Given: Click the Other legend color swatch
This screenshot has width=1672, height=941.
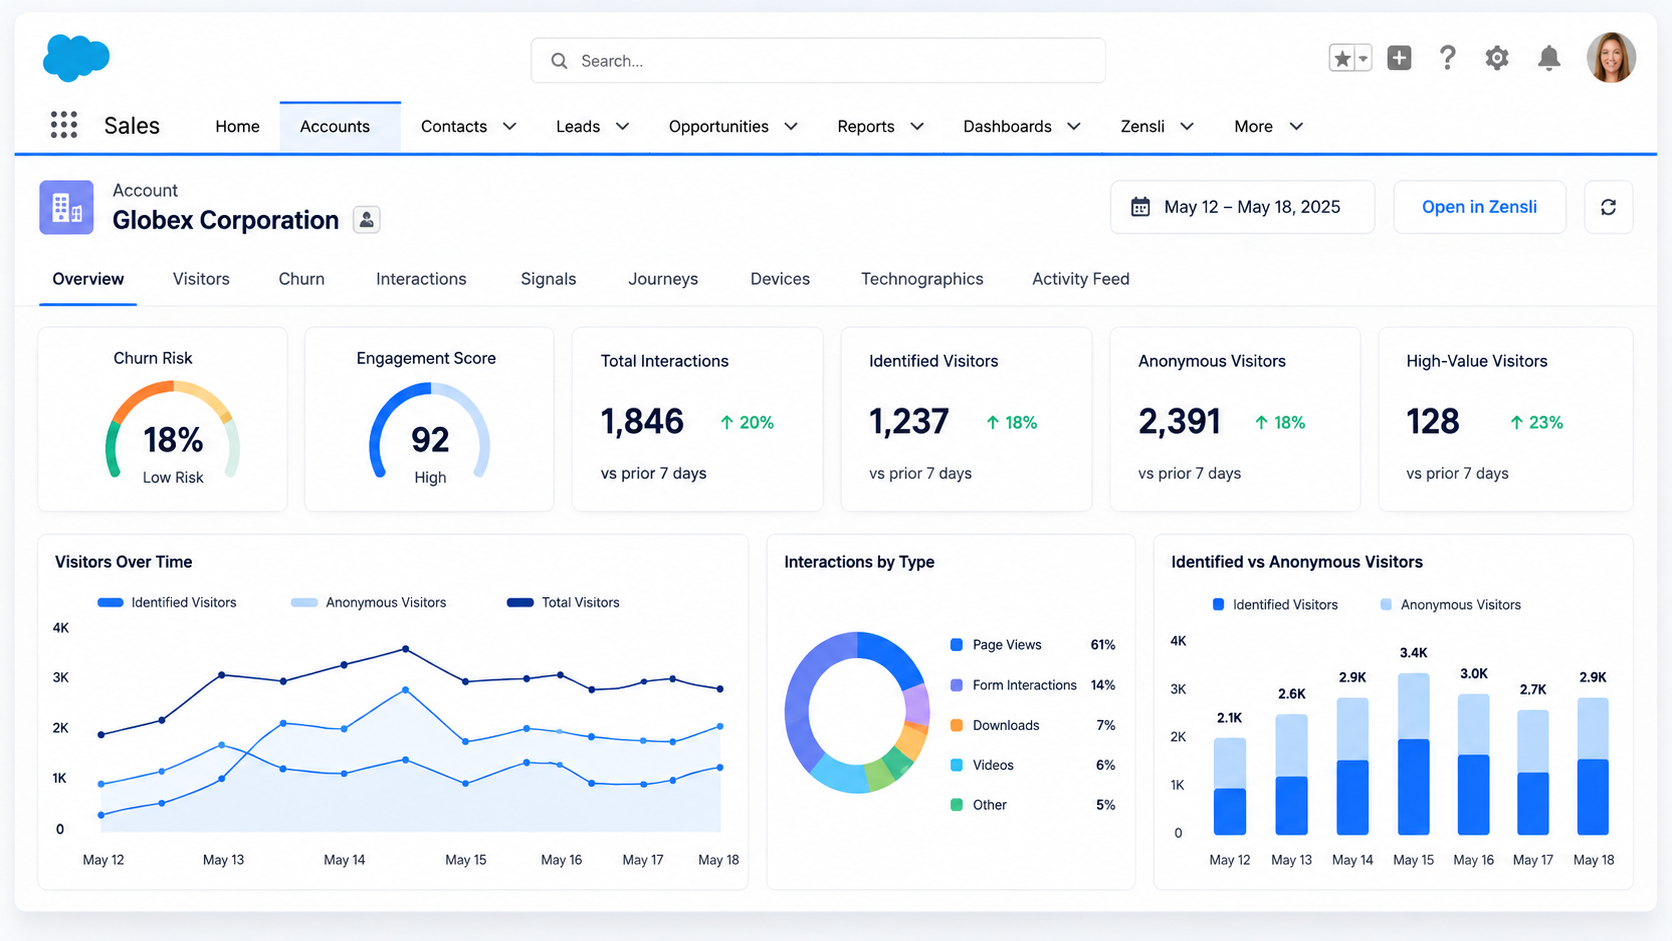Looking at the screenshot, I should click(x=956, y=805).
